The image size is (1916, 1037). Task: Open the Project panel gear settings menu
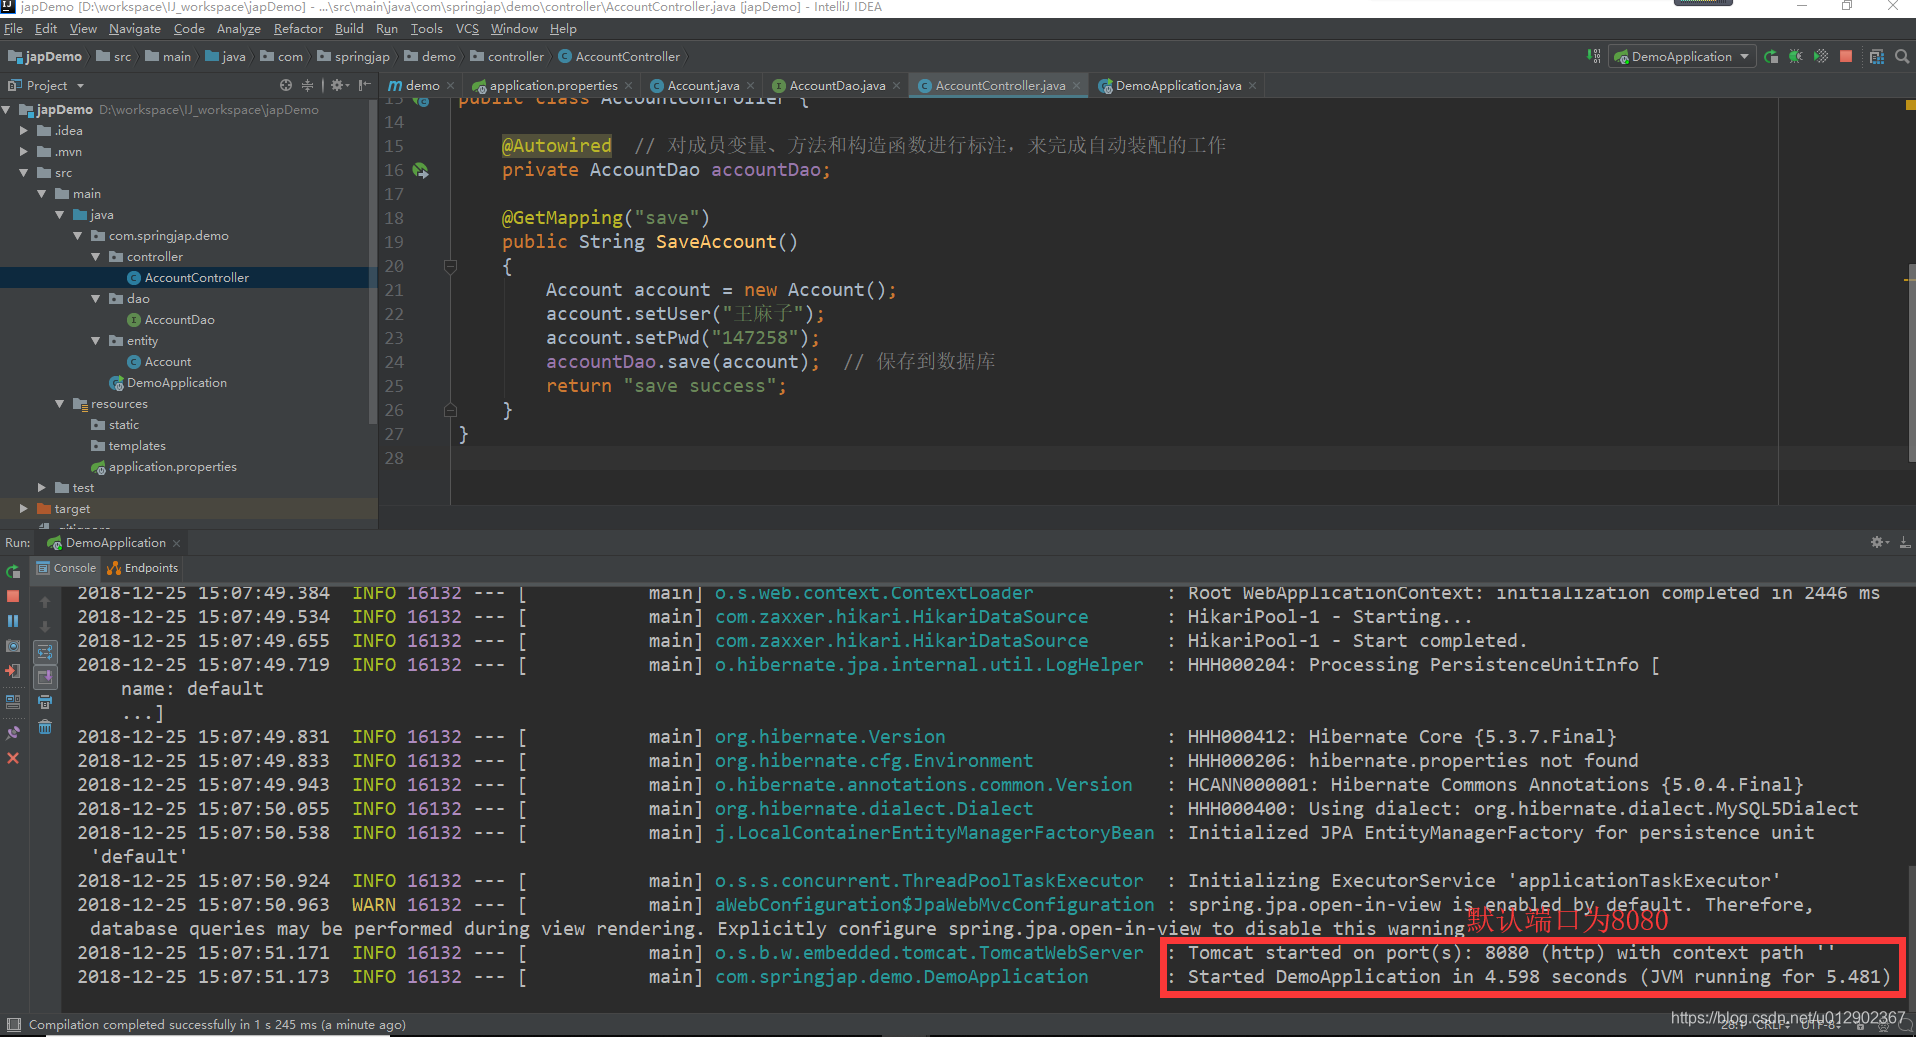[339, 85]
